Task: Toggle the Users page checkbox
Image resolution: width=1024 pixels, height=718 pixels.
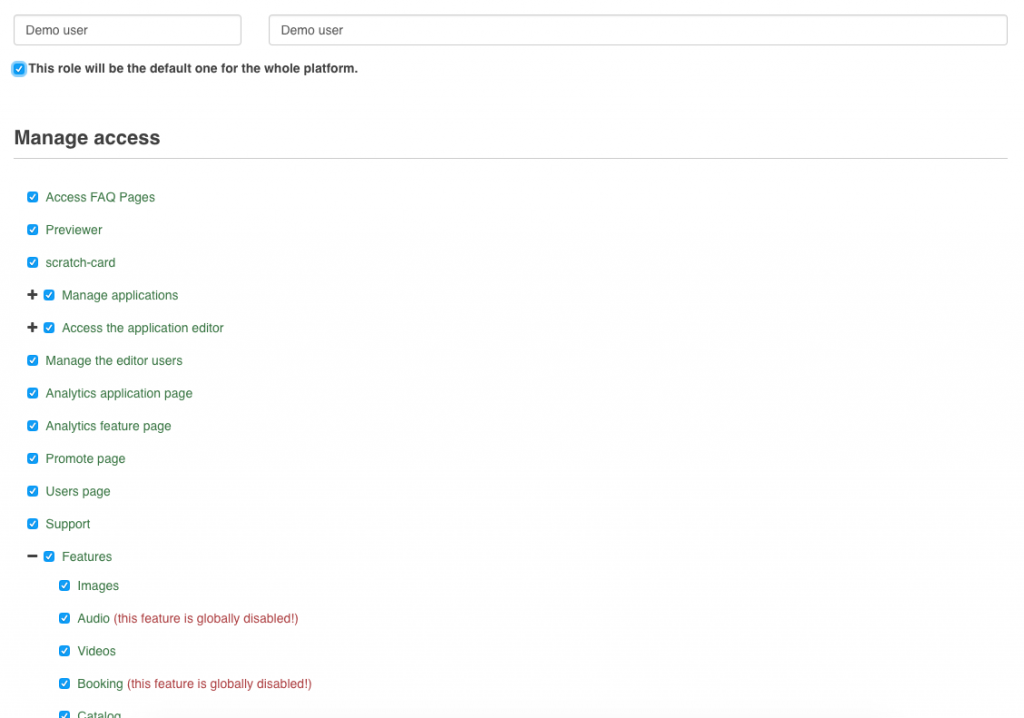Action: [33, 491]
